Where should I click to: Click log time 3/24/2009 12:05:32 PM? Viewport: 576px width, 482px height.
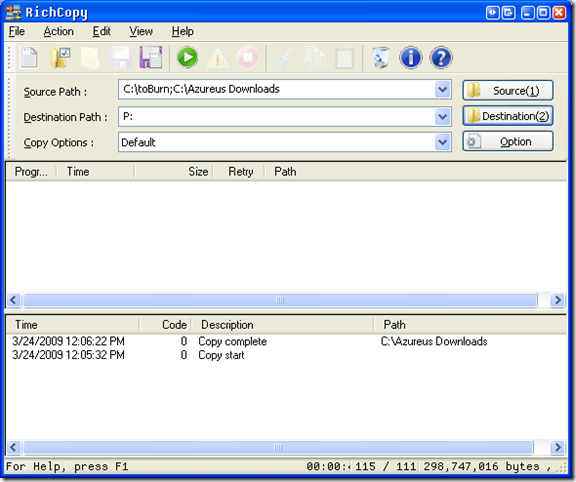[68, 355]
